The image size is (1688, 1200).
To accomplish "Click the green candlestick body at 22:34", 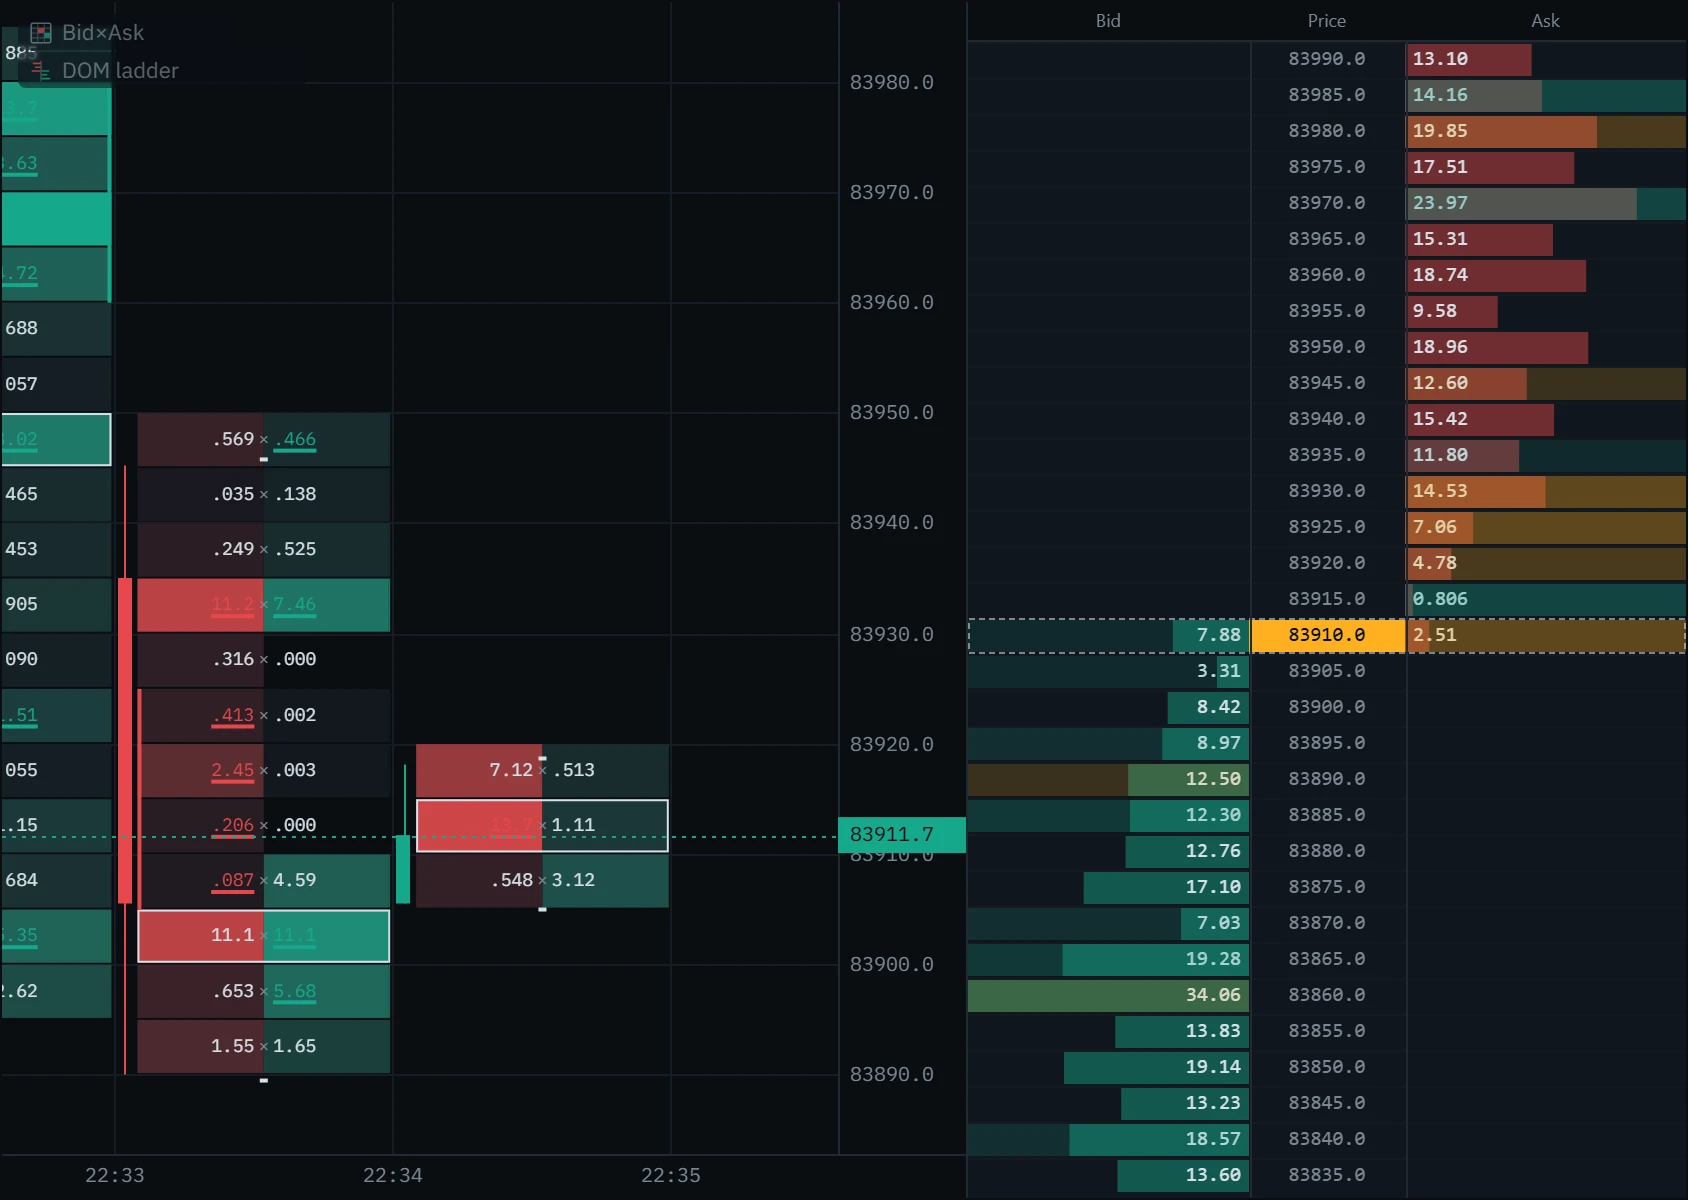I will click(403, 869).
